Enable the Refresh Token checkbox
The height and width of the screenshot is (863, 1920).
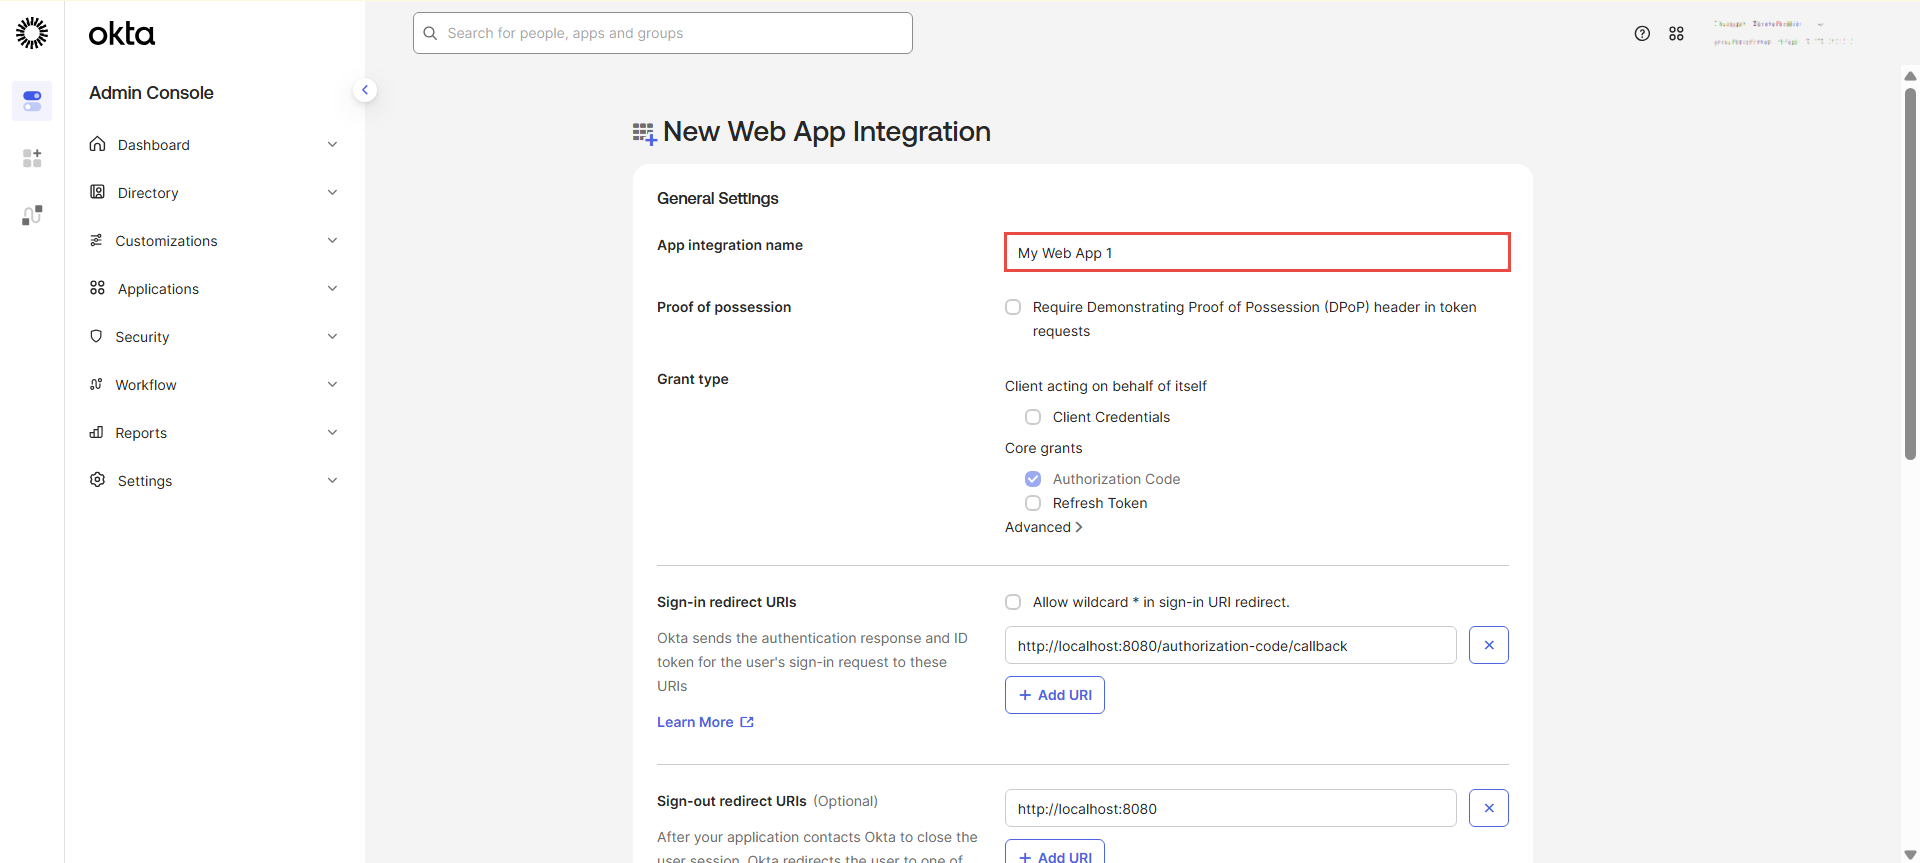[1033, 503]
